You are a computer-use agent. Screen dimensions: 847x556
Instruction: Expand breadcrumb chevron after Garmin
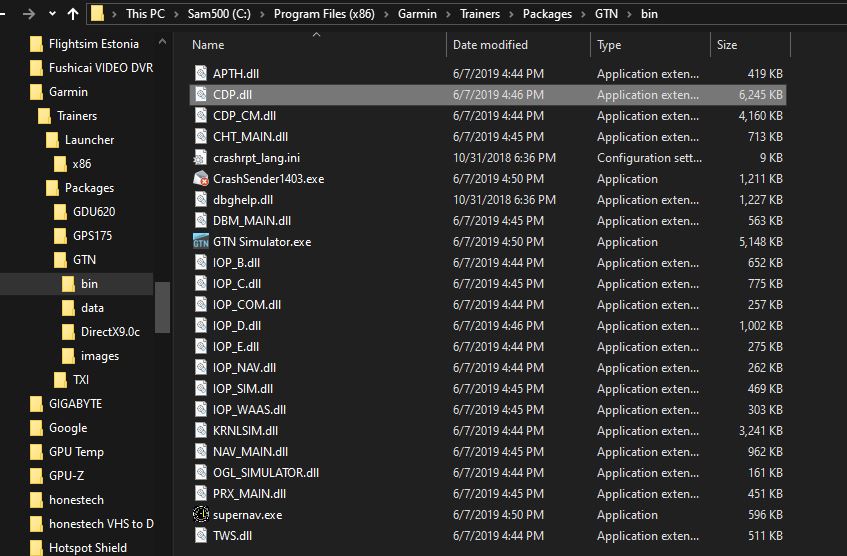tap(448, 14)
